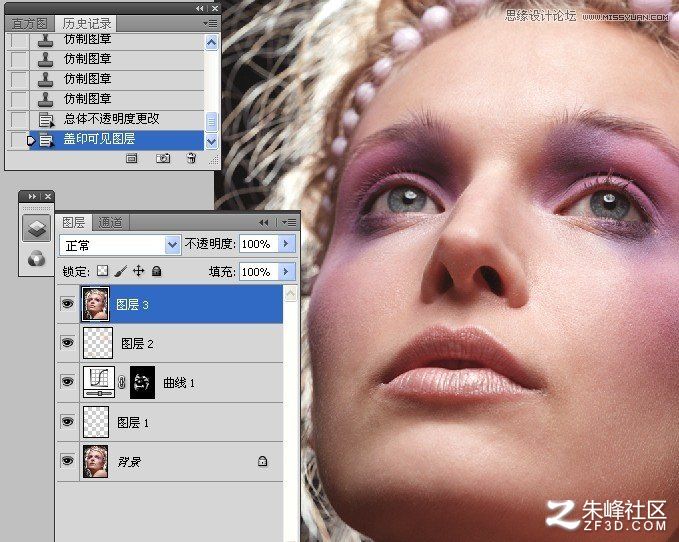679x542 pixels.
Task: Switch to the 通道 tab
Action: tap(111, 223)
